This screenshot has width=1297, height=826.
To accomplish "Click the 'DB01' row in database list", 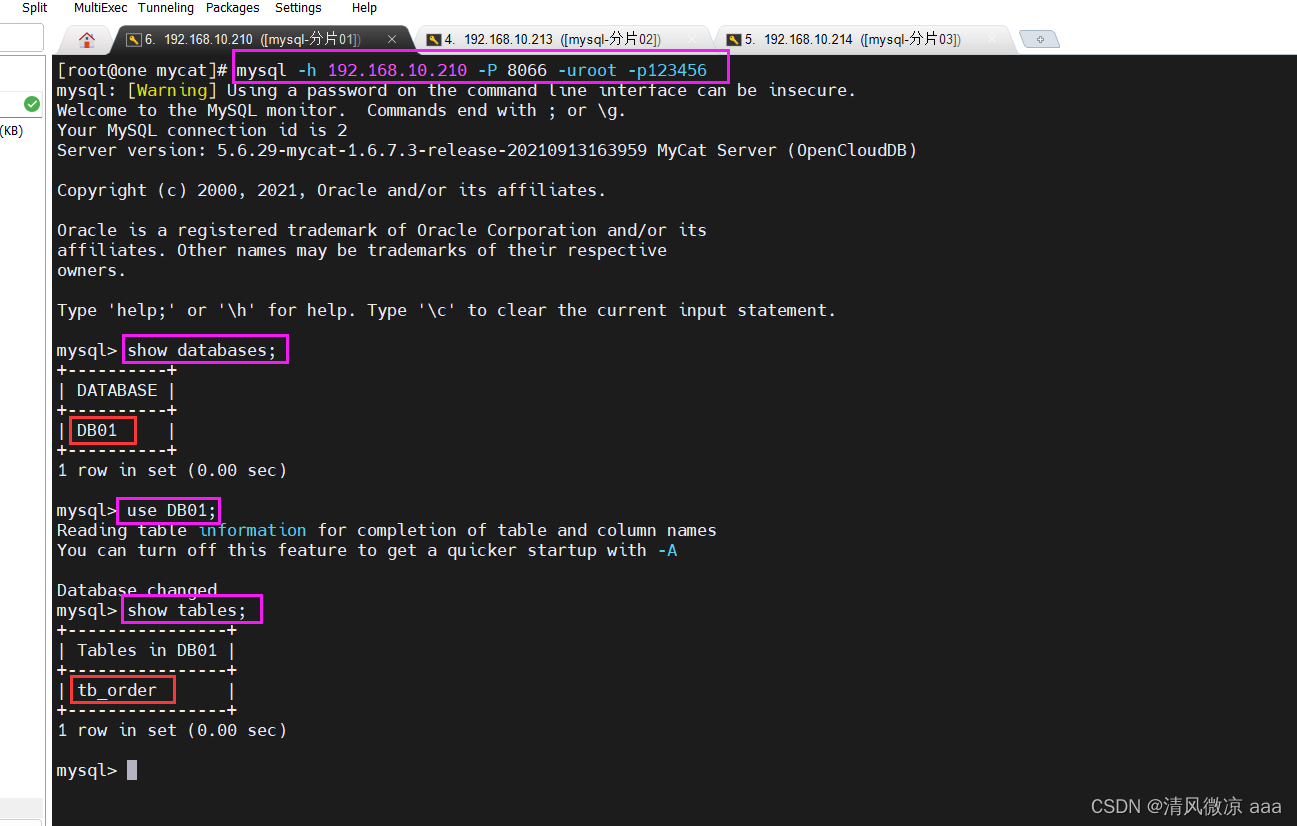I will (x=97, y=430).
